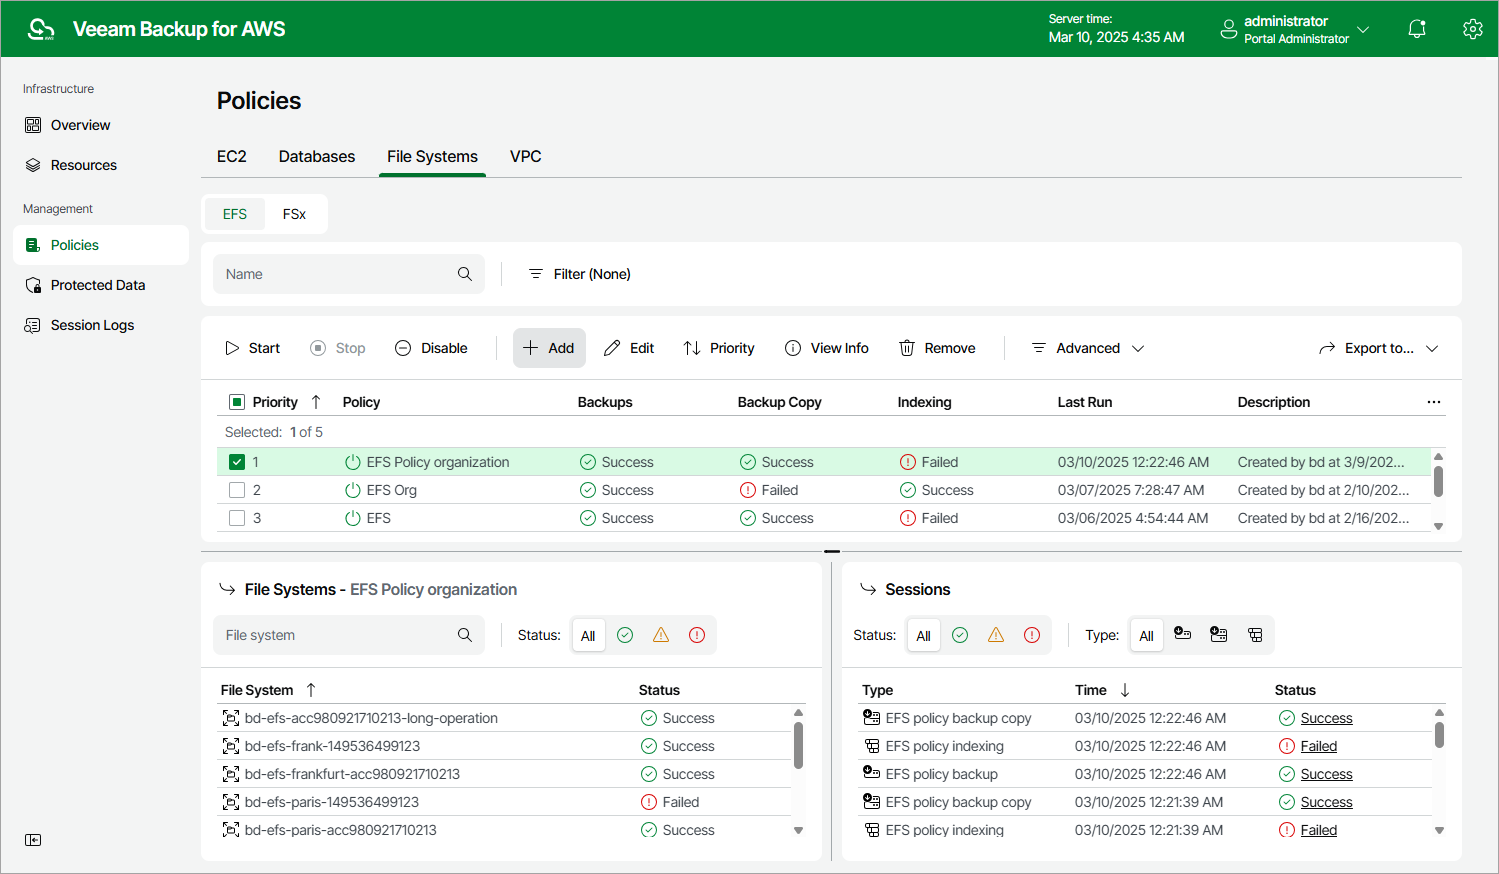Collapse the sidebar navigation panel
Image resolution: width=1499 pixels, height=874 pixels.
(x=33, y=840)
